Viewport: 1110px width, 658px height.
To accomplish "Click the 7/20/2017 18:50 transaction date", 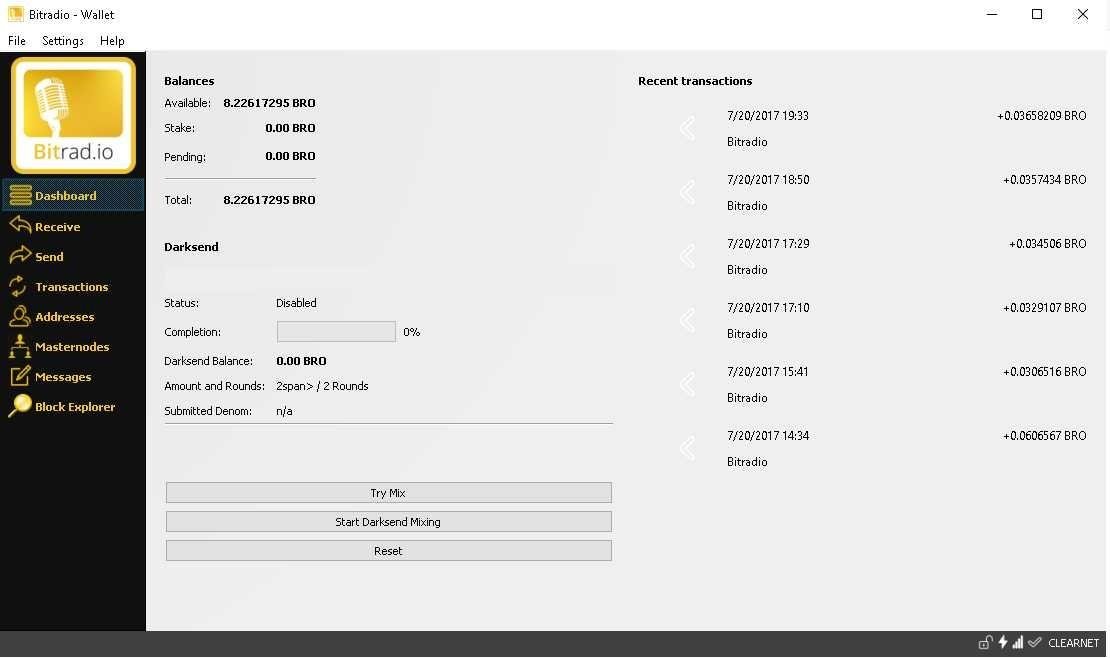I will 767,180.
